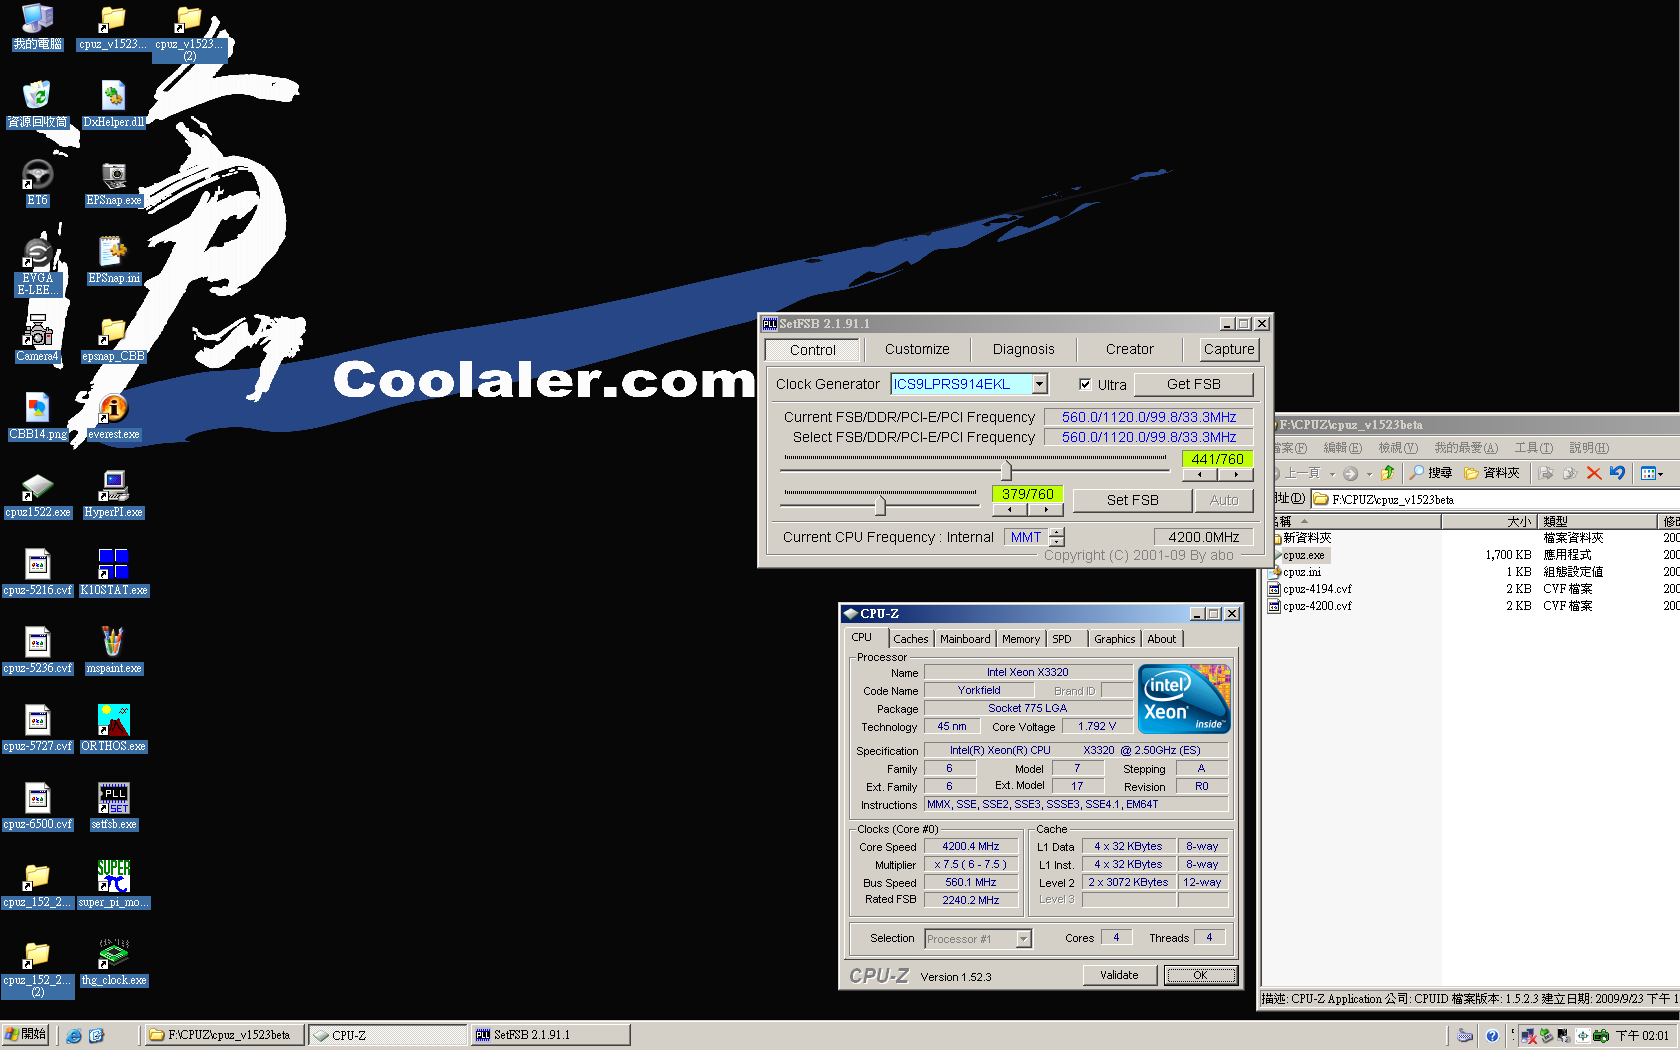
Task: Select the setfsb.exe desktop shortcut
Action: [114, 808]
